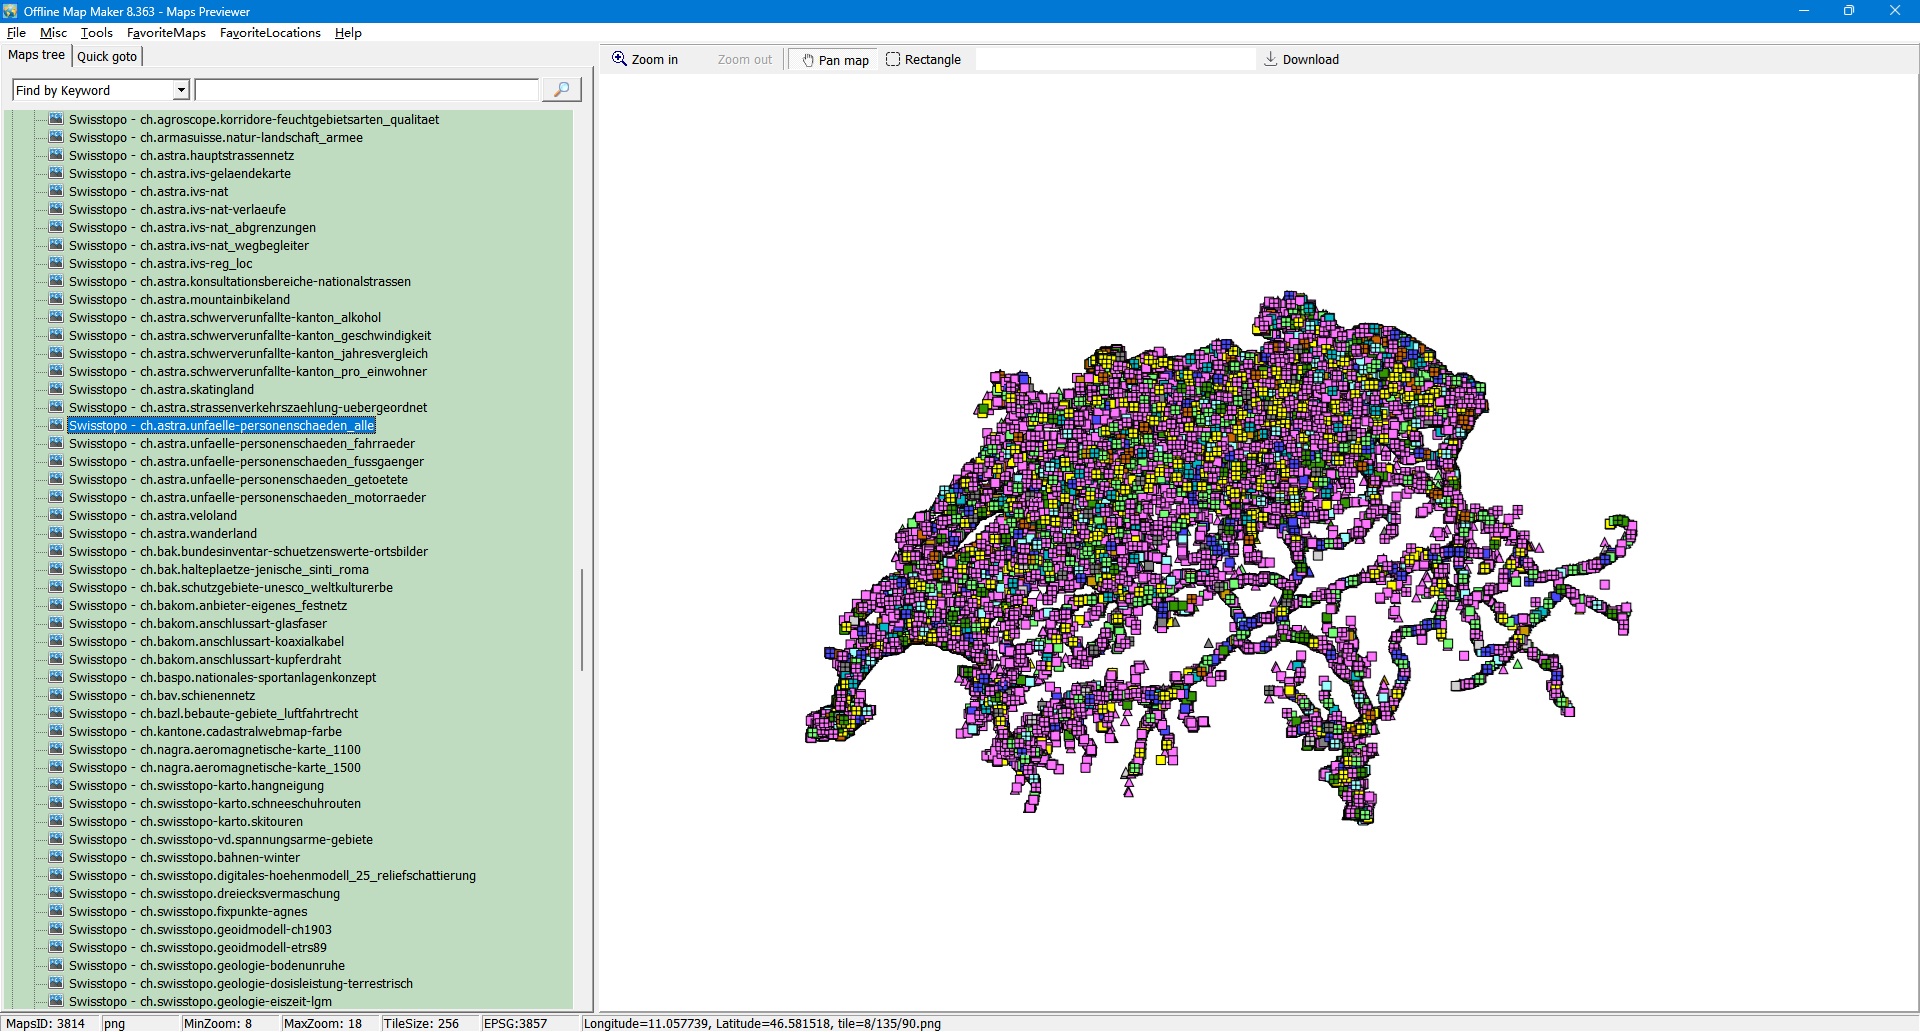This screenshot has width=1920, height=1032.
Task: Select Swisstopo ch.swisstopo-karto.skitouren layer
Action: [185, 822]
